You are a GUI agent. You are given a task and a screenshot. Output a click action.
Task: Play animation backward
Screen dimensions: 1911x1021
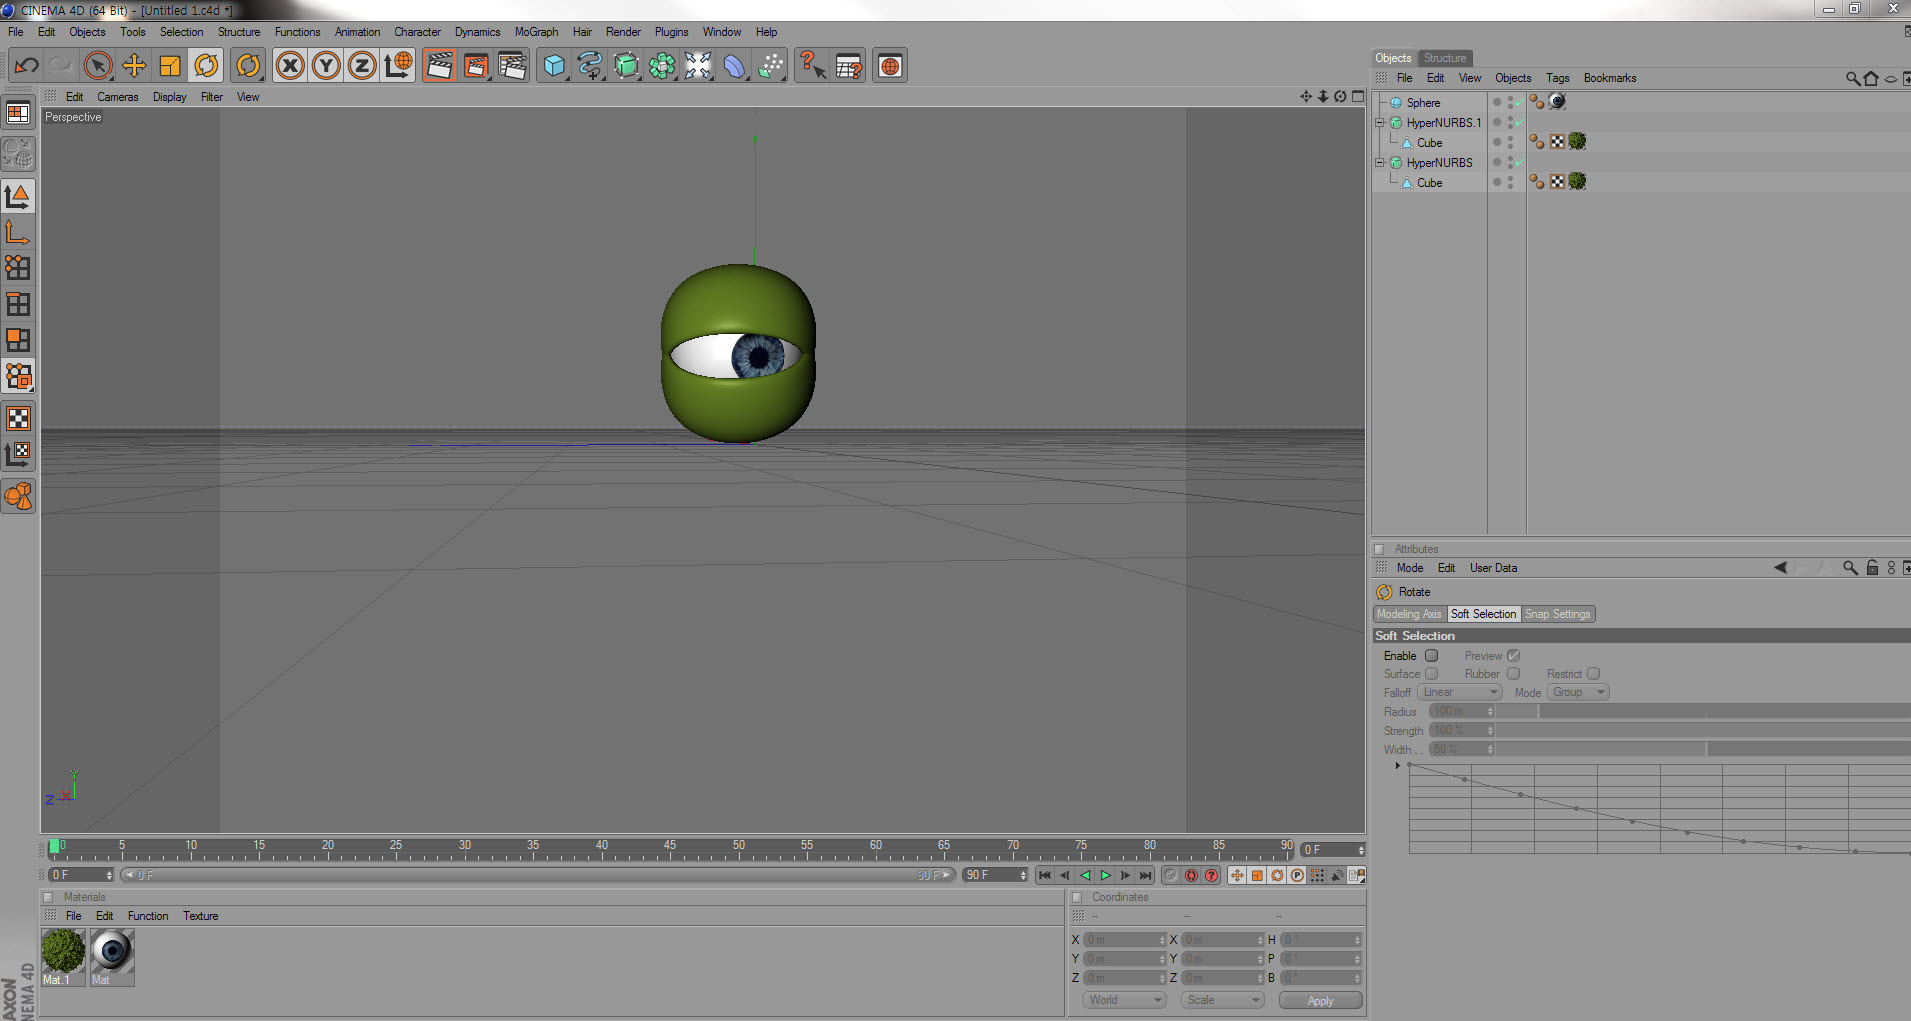[x=1085, y=875]
